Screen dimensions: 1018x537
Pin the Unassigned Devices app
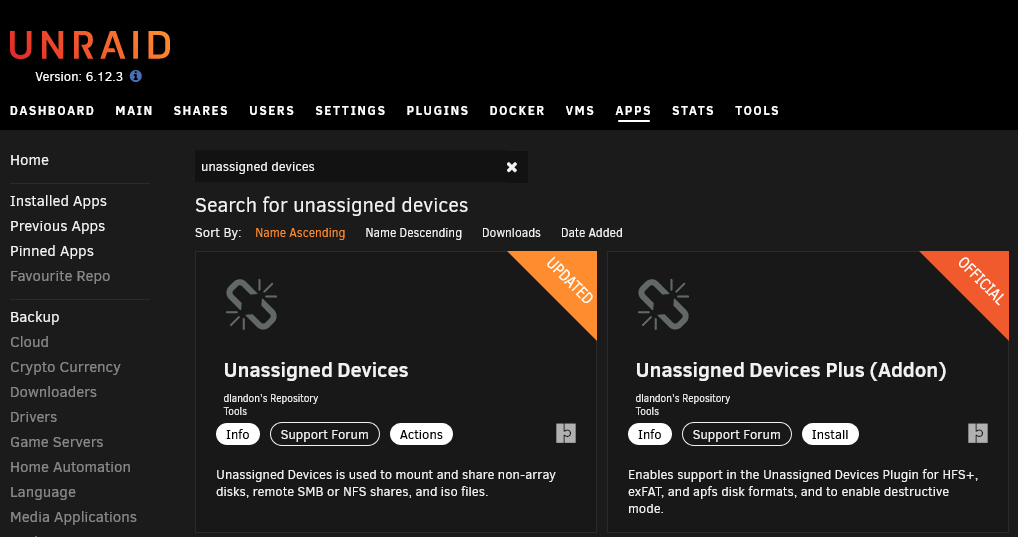(566, 433)
